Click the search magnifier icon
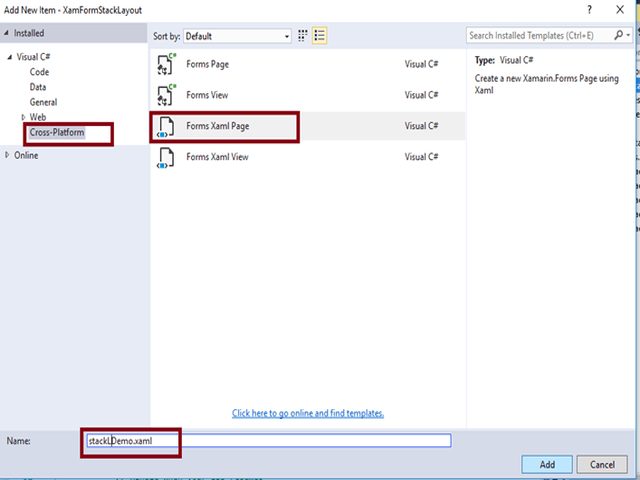 click(618, 36)
